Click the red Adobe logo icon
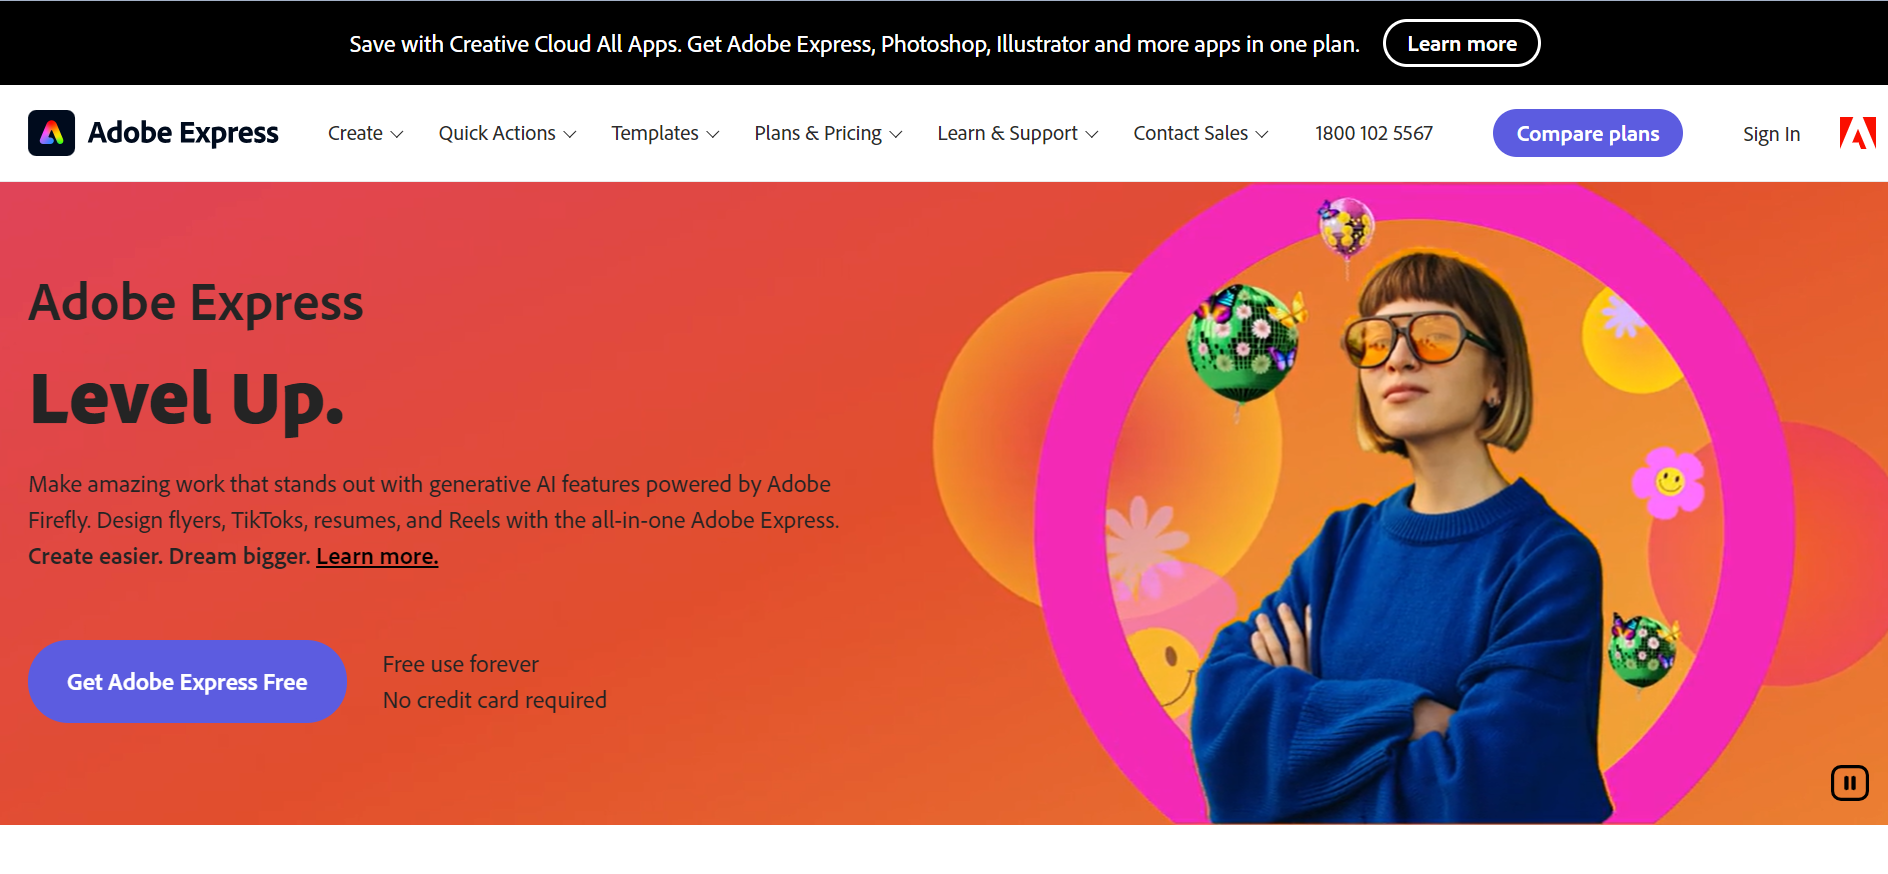 tap(1857, 133)
